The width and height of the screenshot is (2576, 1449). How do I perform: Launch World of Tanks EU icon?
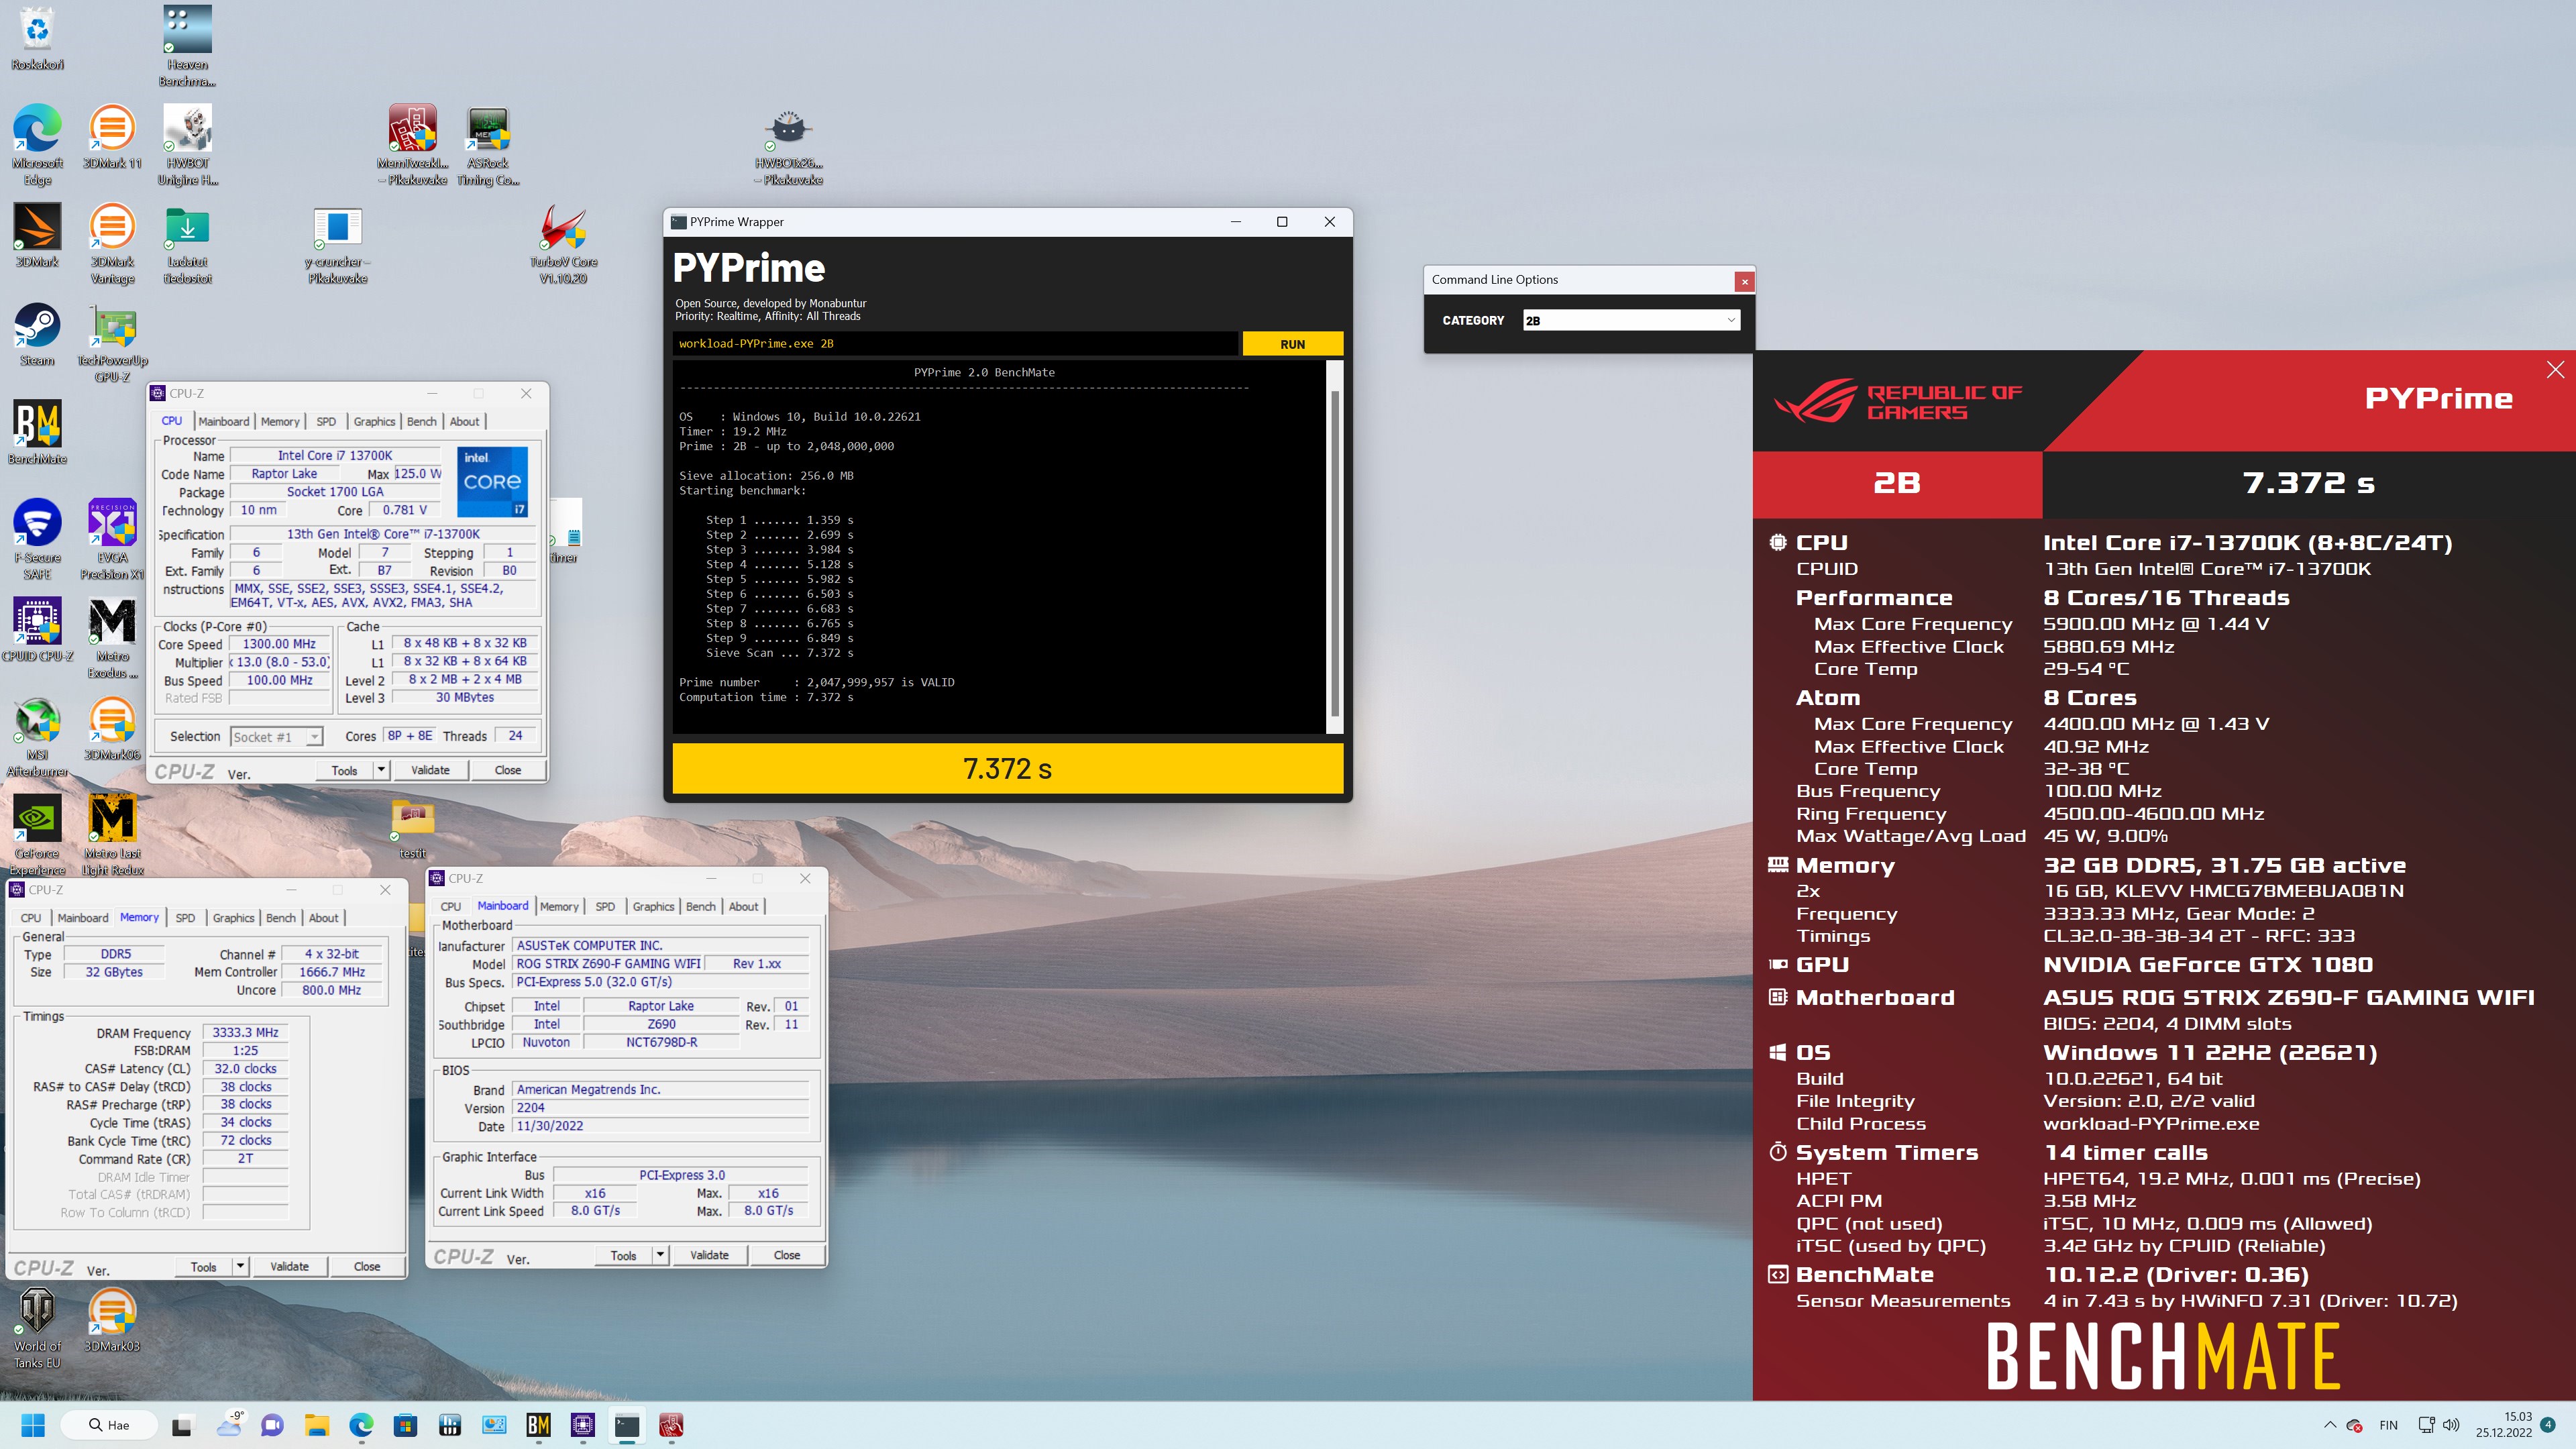pos(37,1327)
